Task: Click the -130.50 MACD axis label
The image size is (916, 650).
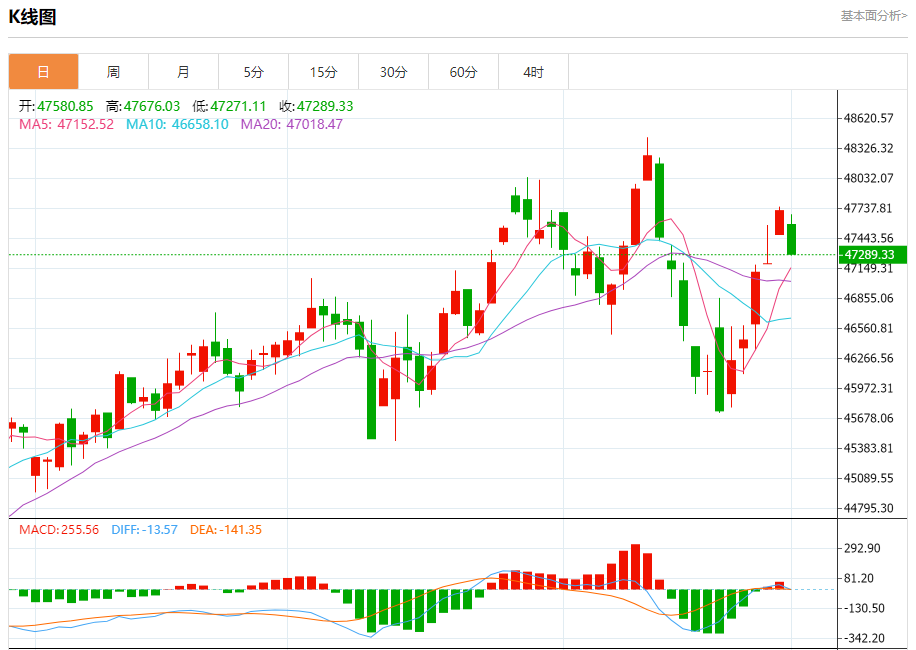Action: [865, 609]
